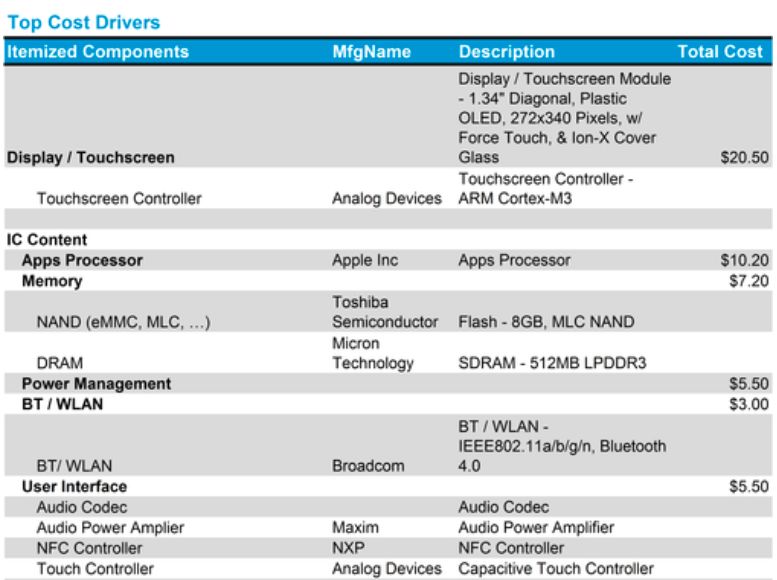This screenshot has height=580, width=777.
Task: Click the 'Description' column header
Action: tap(506, 52)
